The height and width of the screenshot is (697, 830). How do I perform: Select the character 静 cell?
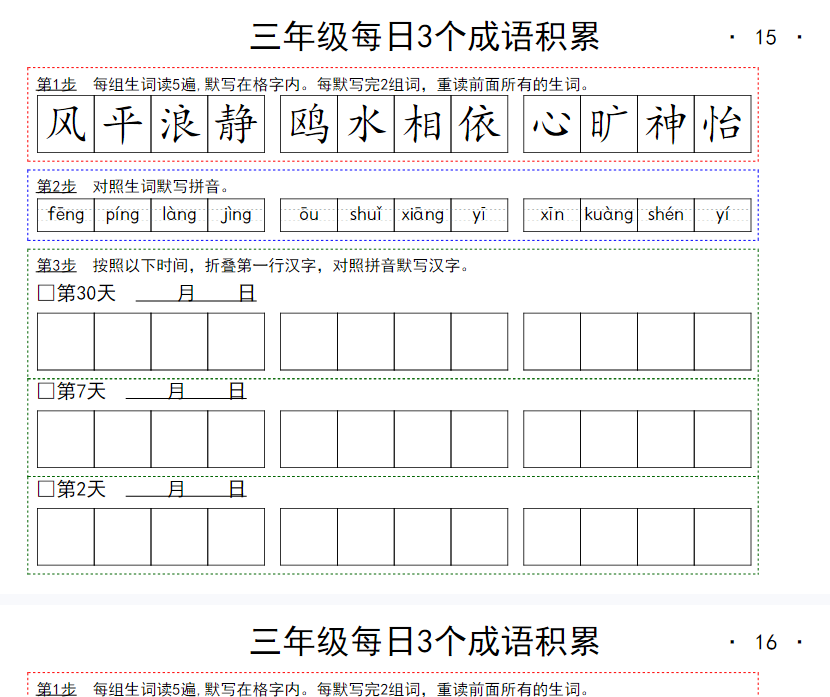(236, 124)
